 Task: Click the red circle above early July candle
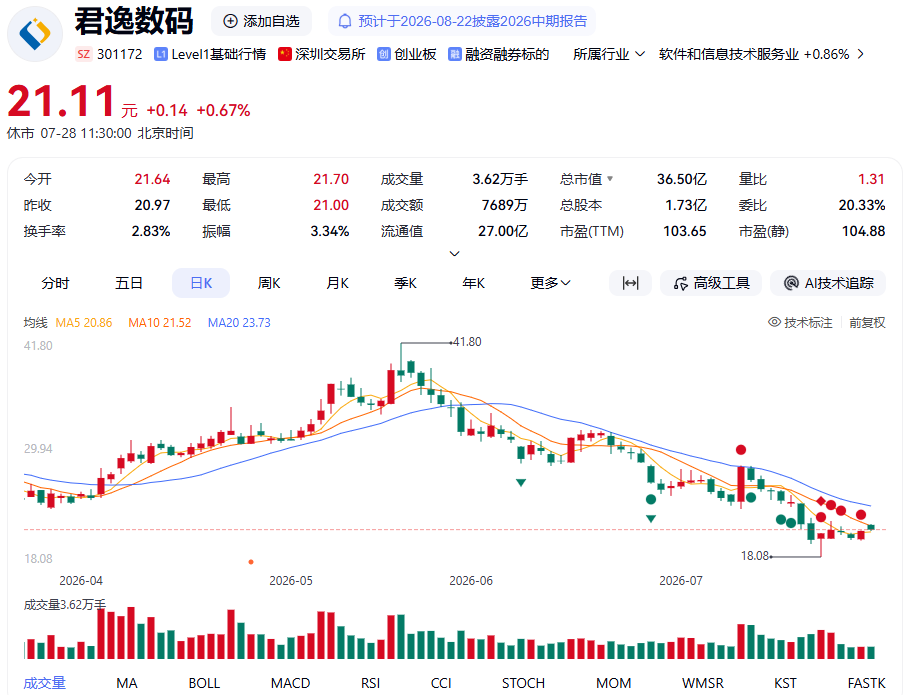[741, 449]
